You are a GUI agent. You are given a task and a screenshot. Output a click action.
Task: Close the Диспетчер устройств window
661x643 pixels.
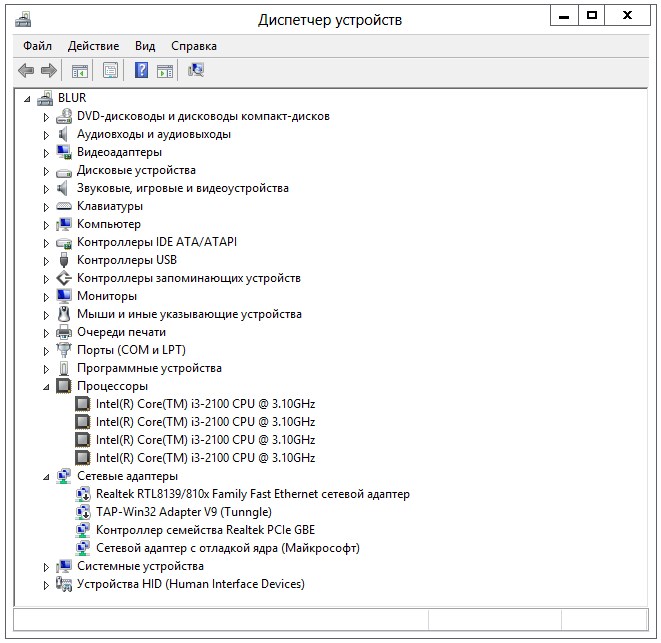point(627,16)
